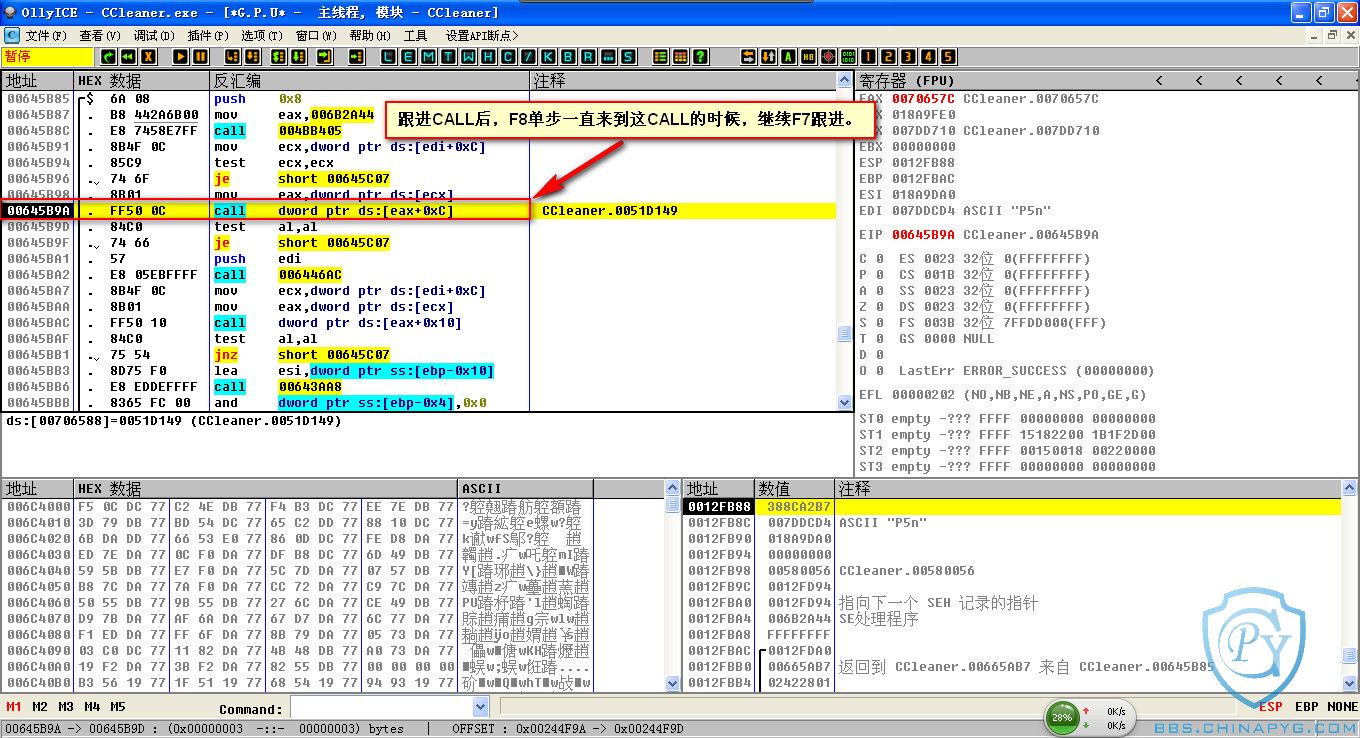Open CPU window with C icon

point(508,57)
